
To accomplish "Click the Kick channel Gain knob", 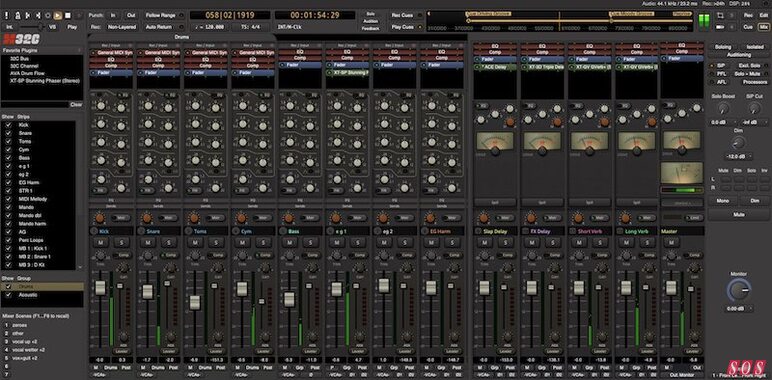I will coord(123,268).
